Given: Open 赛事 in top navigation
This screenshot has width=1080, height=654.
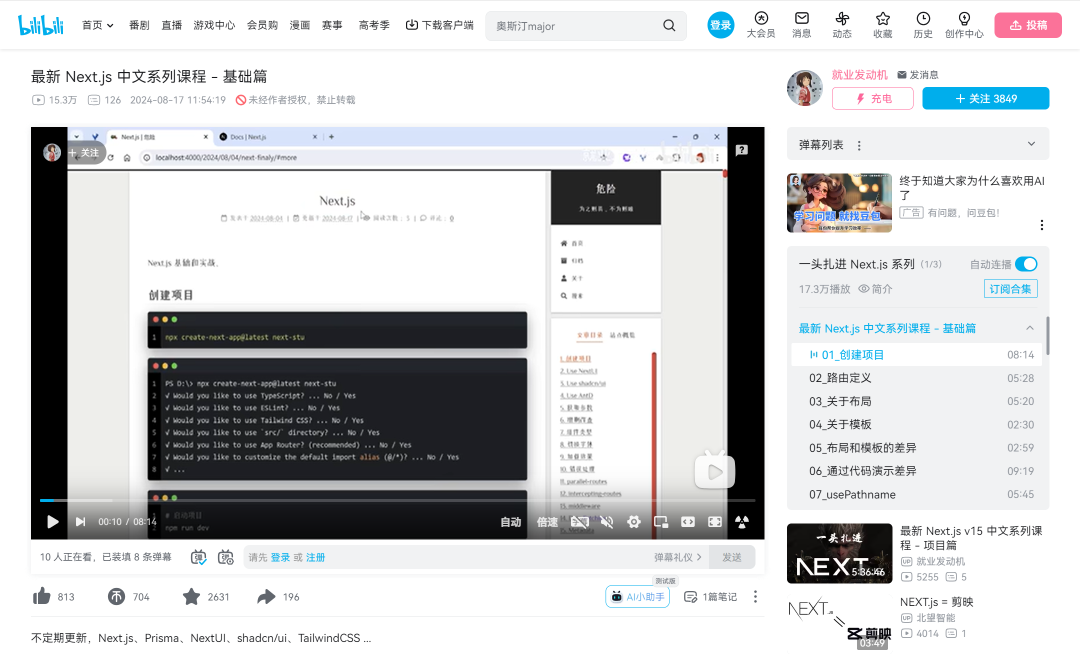Looking at the screenshot, I should tap(332, 25).
